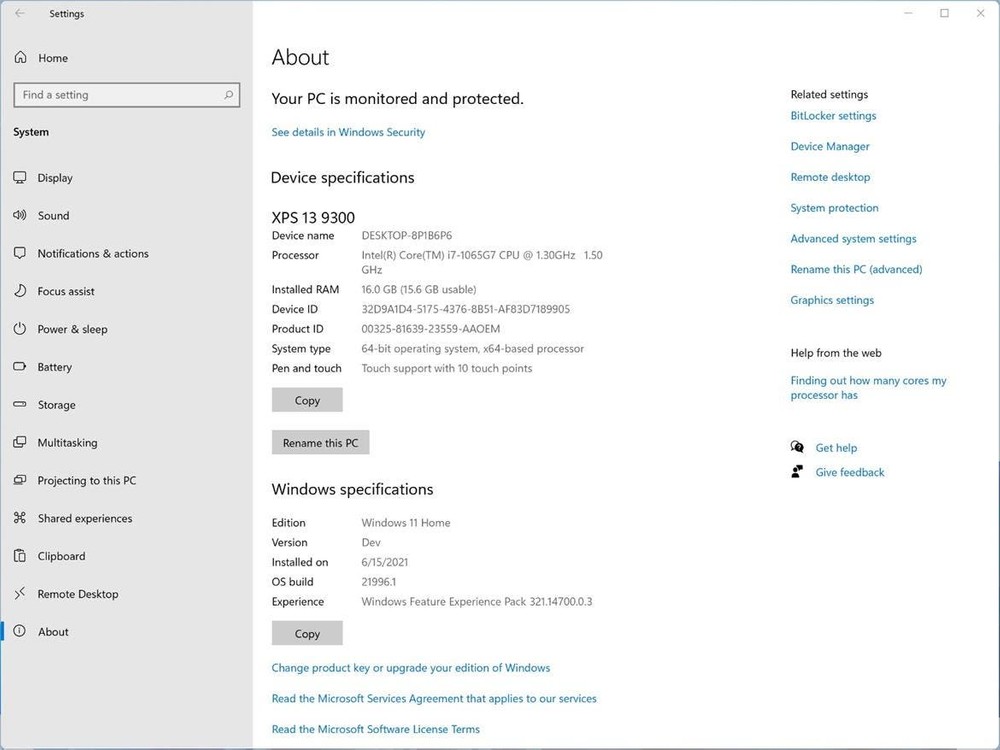
Task: Click the Rename this PC button
Action: [x=320, y=443]
